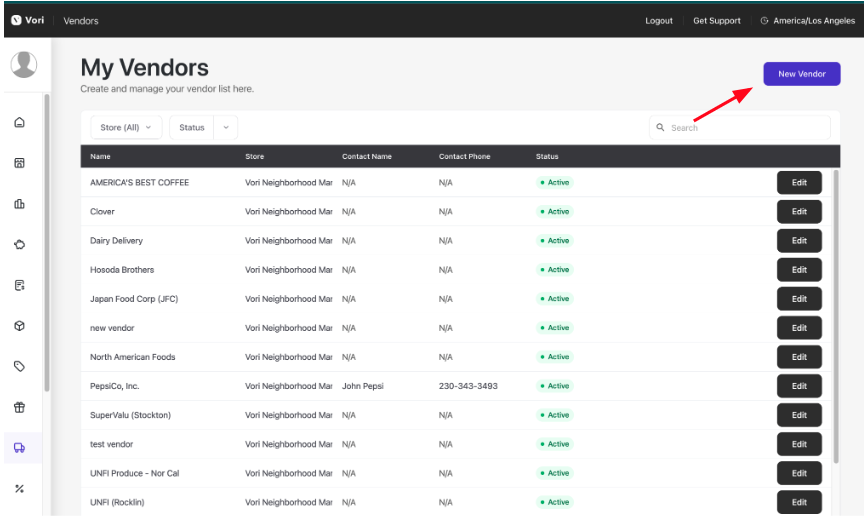Click the vendor table vertical scrollbar

pyautogui.click(x=836, y=317)
